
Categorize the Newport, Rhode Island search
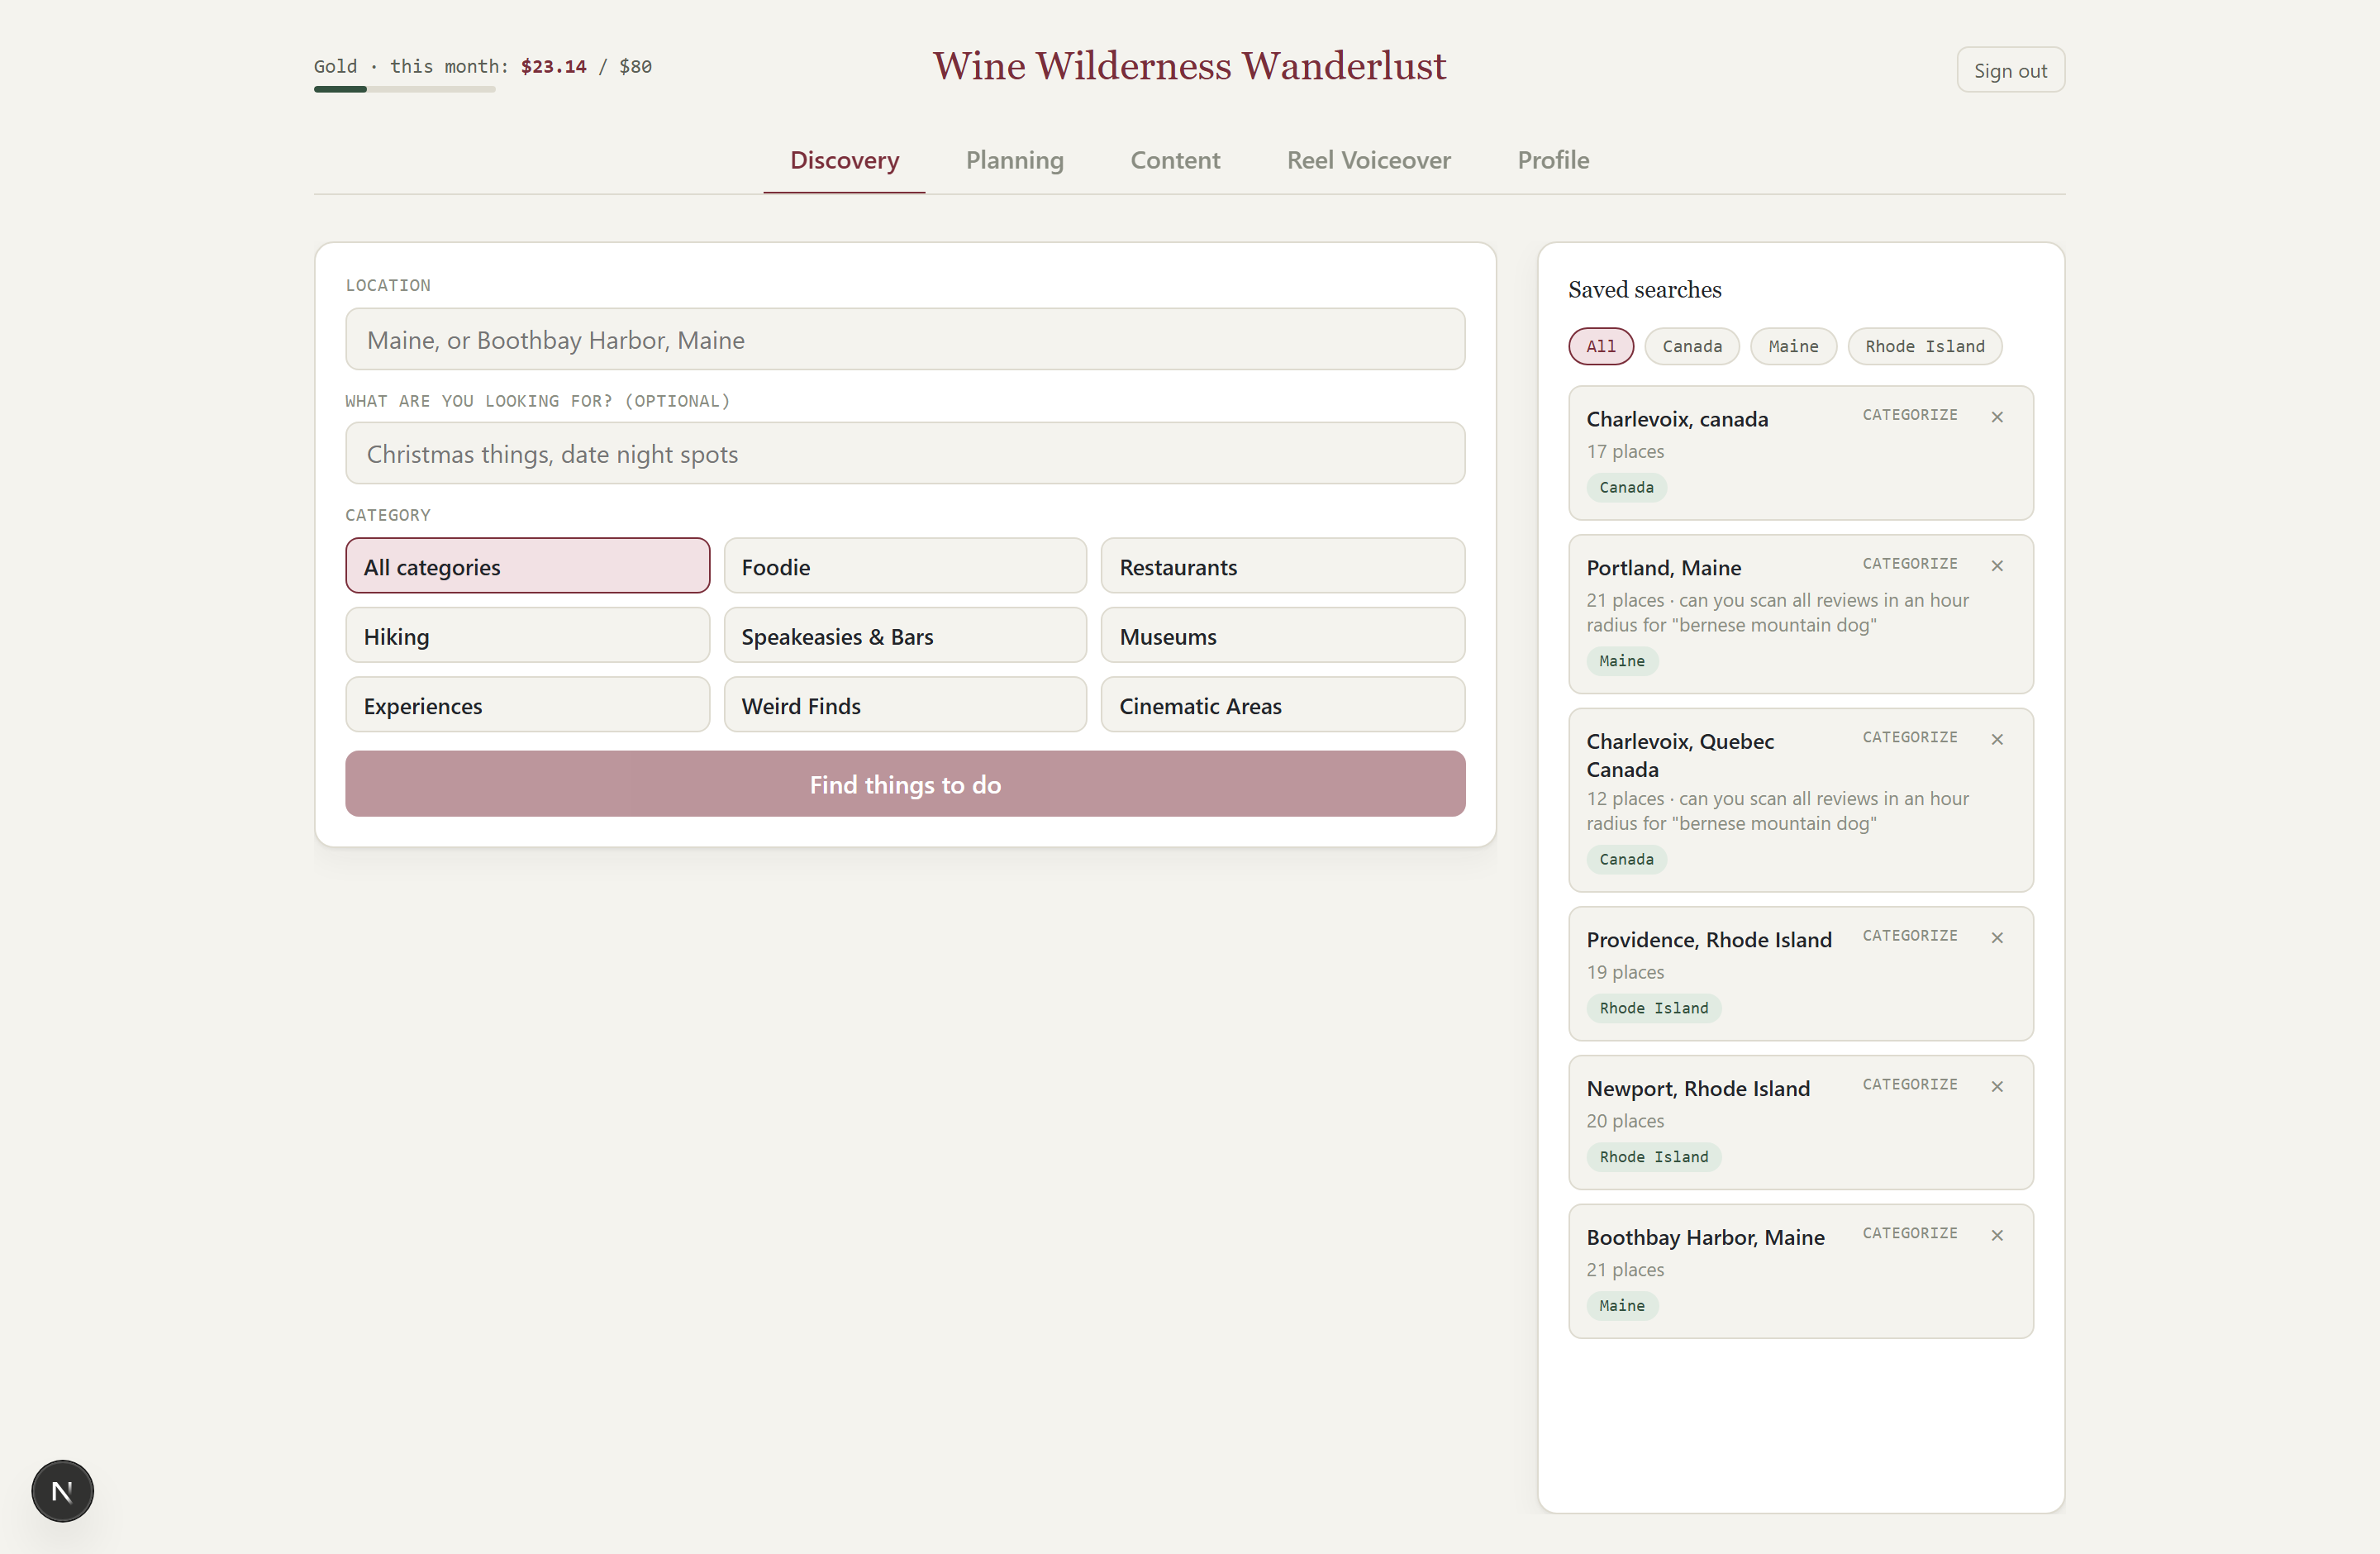point(1910,1084)
